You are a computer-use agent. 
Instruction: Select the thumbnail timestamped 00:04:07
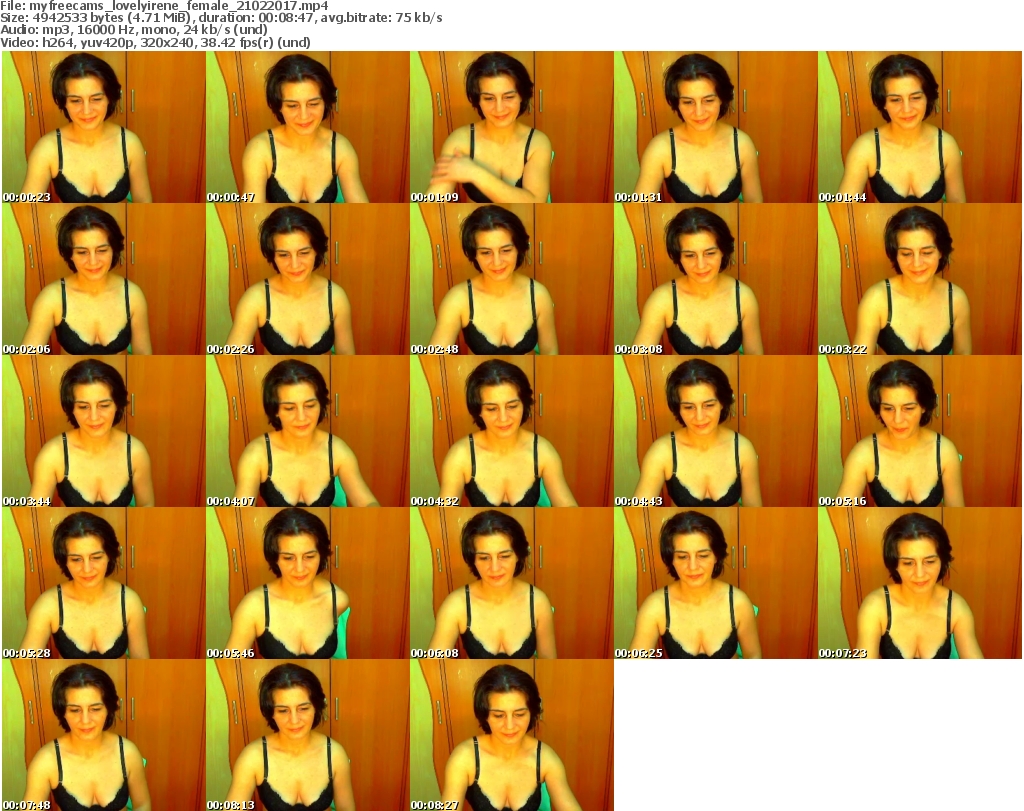[x=308, y=431]
